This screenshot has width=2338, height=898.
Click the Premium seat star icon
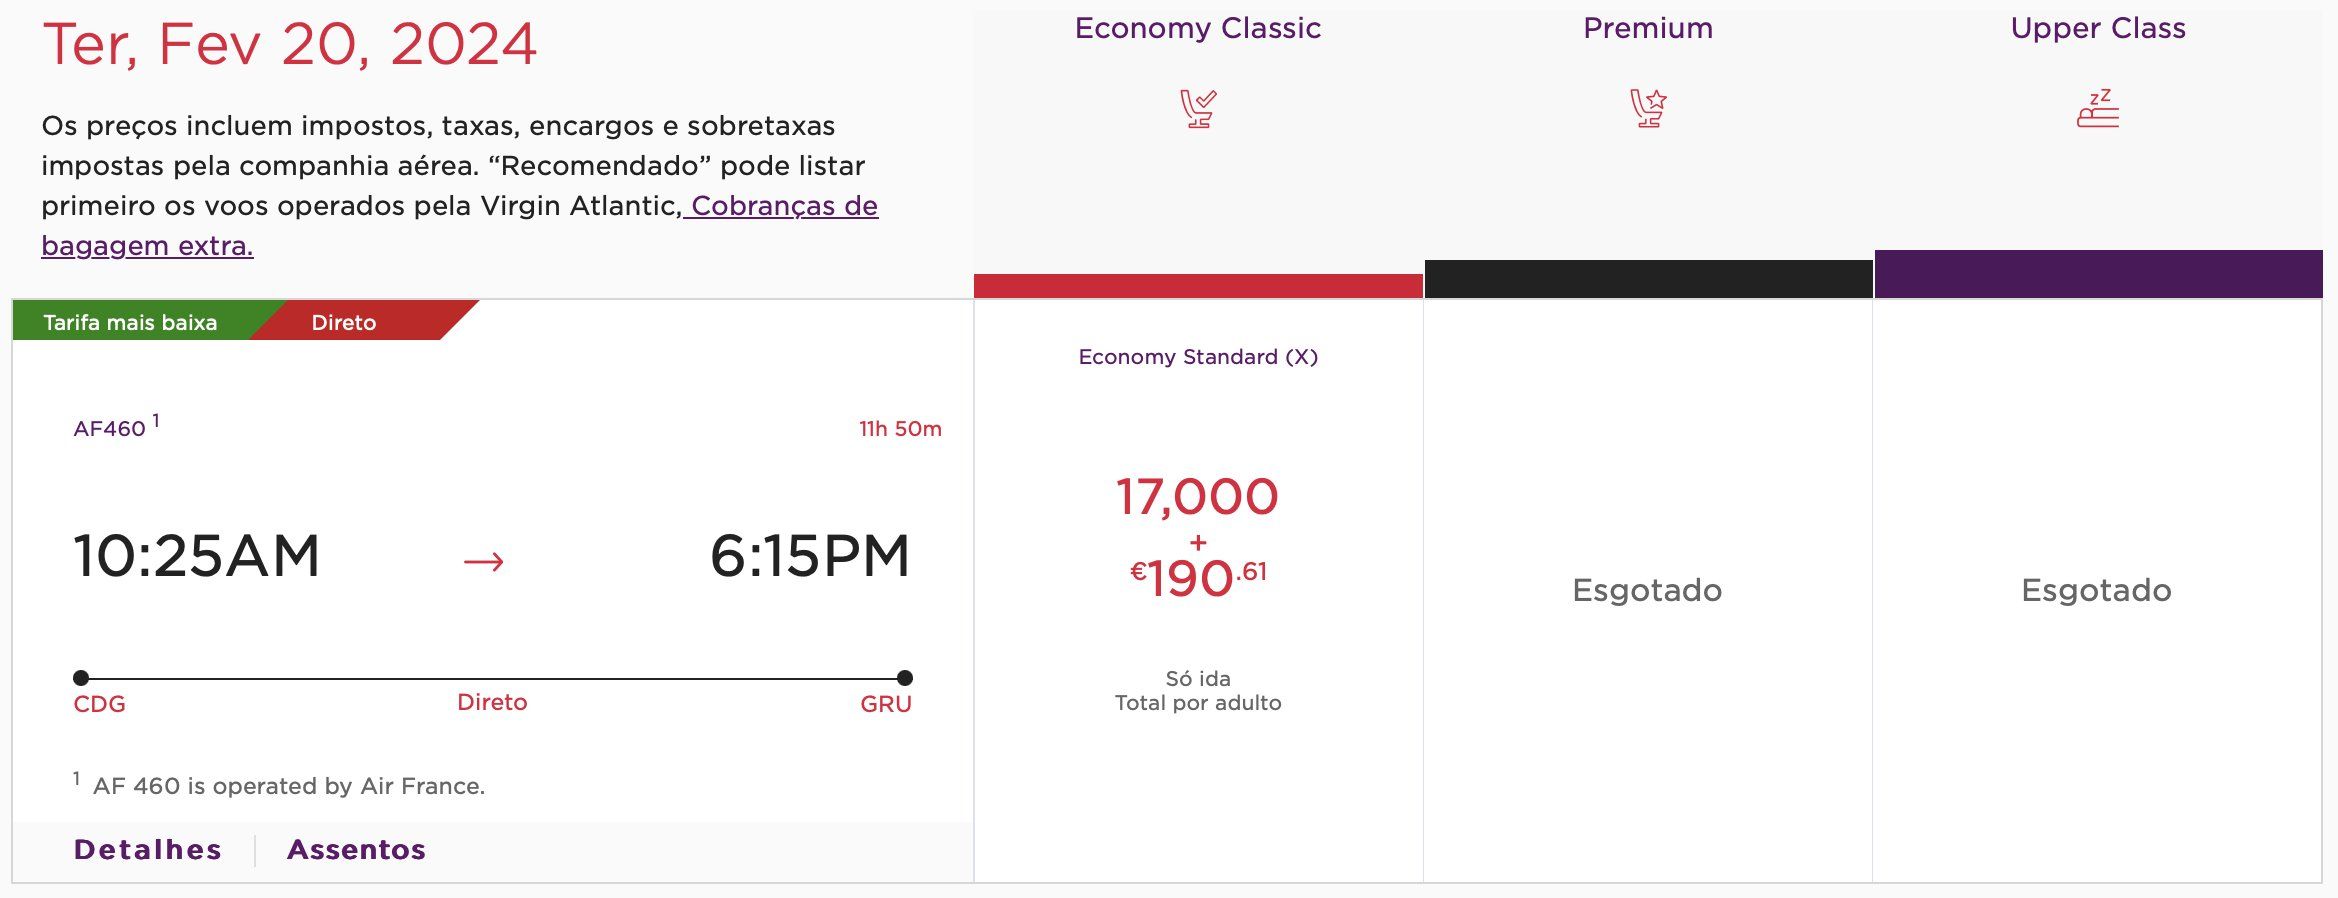tap(1648, 108)
